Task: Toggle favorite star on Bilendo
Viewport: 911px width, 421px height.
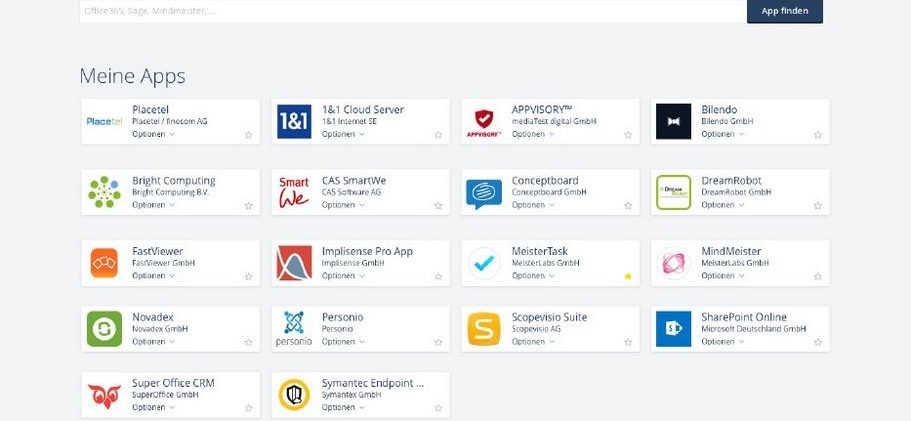Action: click(818, 135)
